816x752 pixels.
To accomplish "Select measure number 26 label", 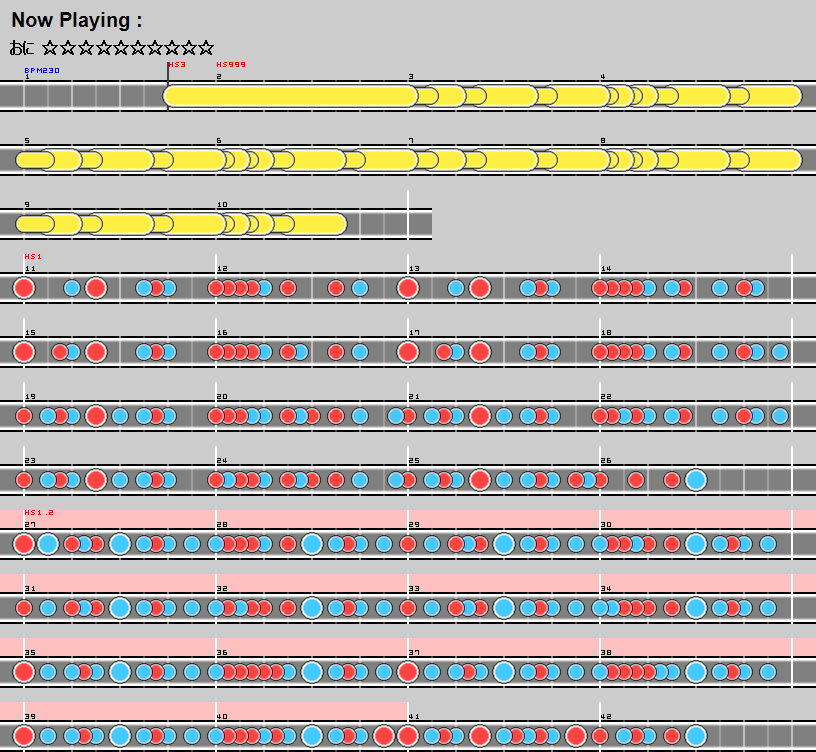I will (x=606, y=461).
